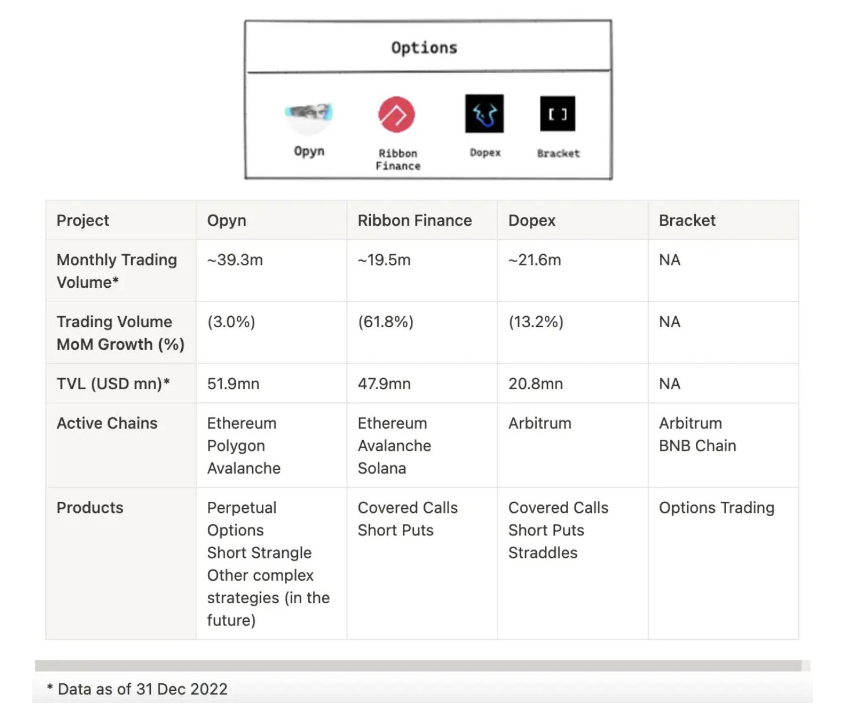Select the Dopex column header
This screenshot has height=710, width=845.
click(x=572, y=220)
